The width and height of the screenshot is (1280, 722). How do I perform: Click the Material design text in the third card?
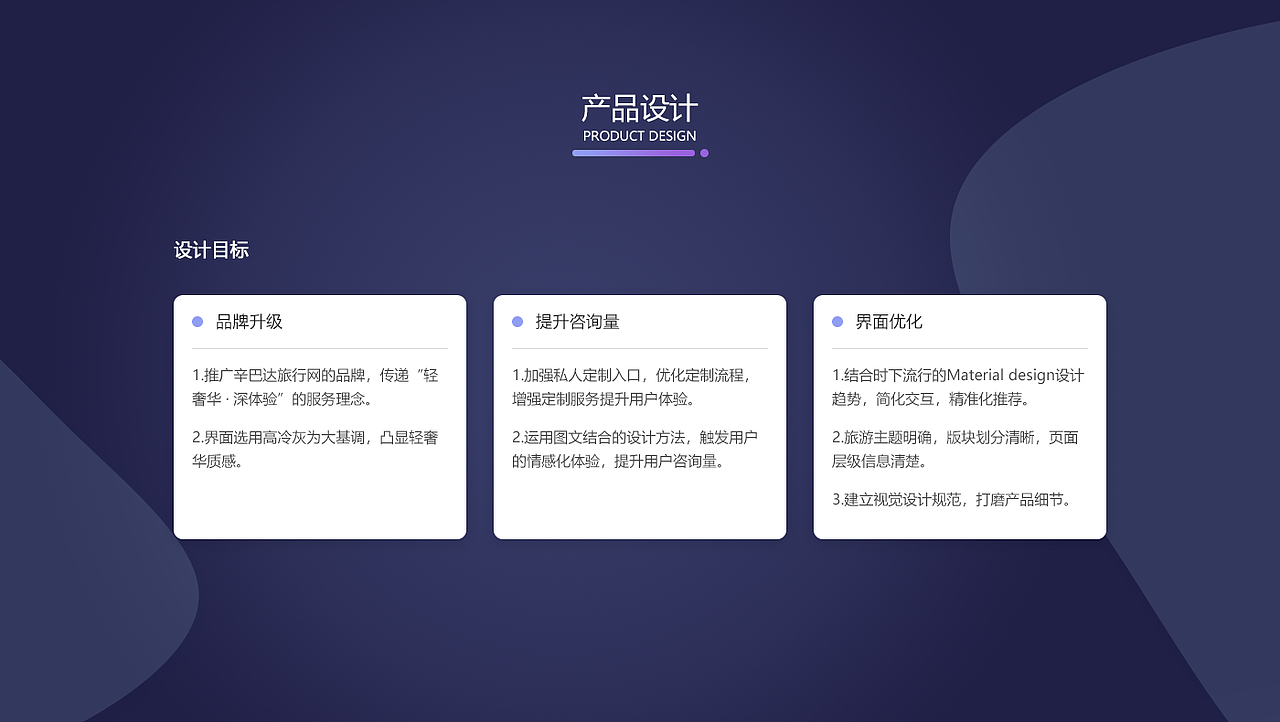(x=1003, y=375)
